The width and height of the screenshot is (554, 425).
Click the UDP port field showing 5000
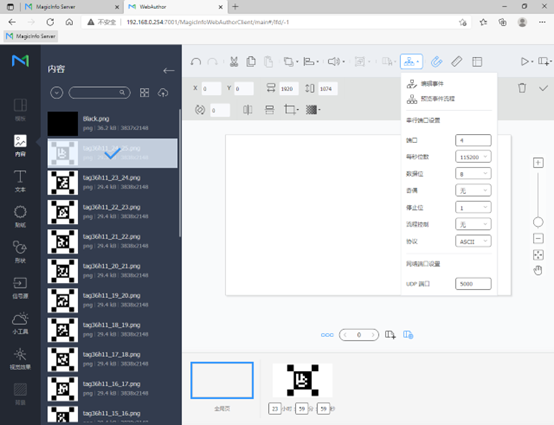(473, 284)
